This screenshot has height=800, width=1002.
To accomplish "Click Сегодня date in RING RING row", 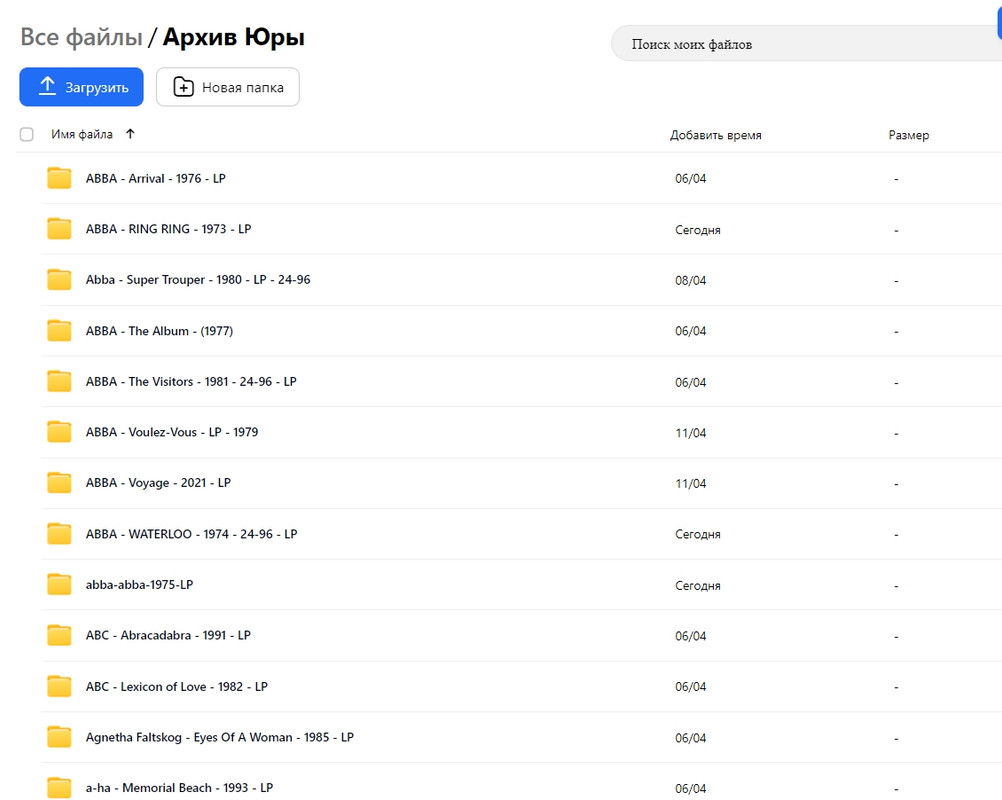I will pyautogui.click(x=698, y=230).
